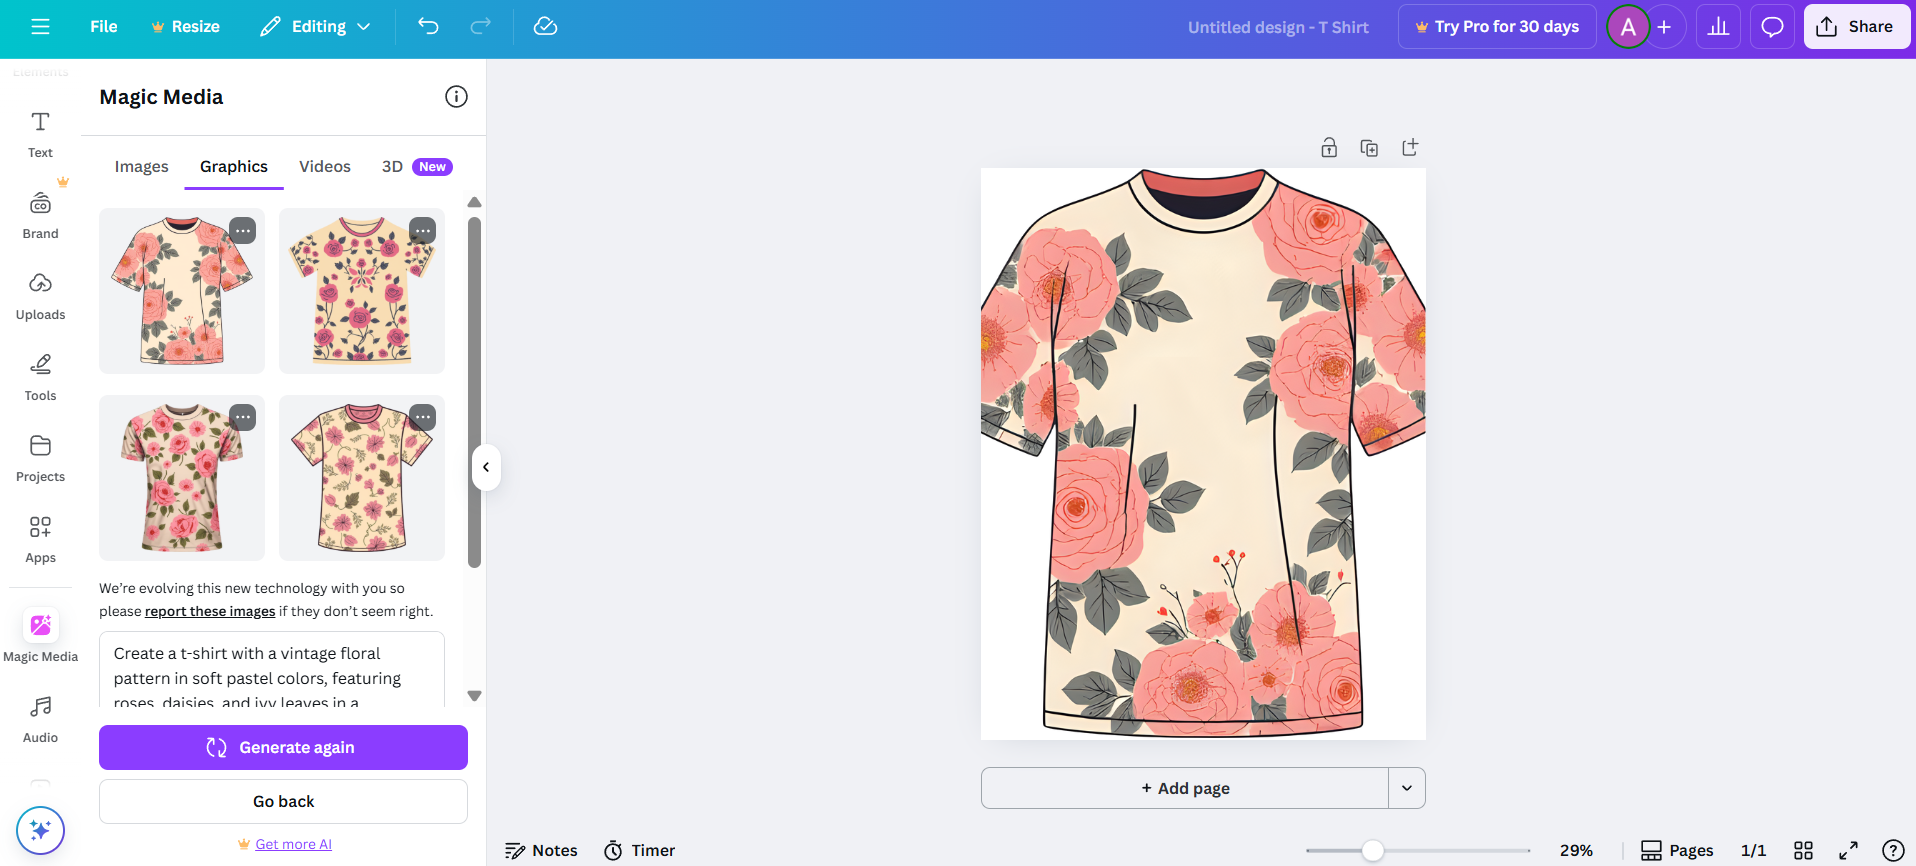Click the report these images link
Viewport: 1916px width, 866px height.
pos(210,612)
